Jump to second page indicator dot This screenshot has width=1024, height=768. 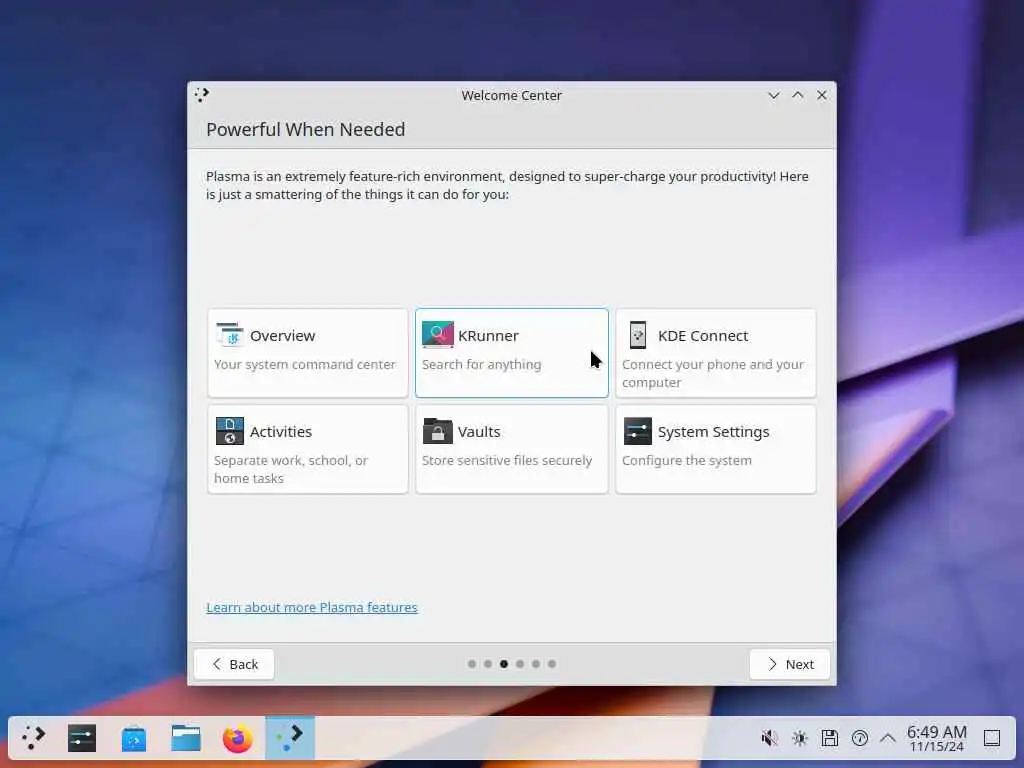[x=488, y=664]
